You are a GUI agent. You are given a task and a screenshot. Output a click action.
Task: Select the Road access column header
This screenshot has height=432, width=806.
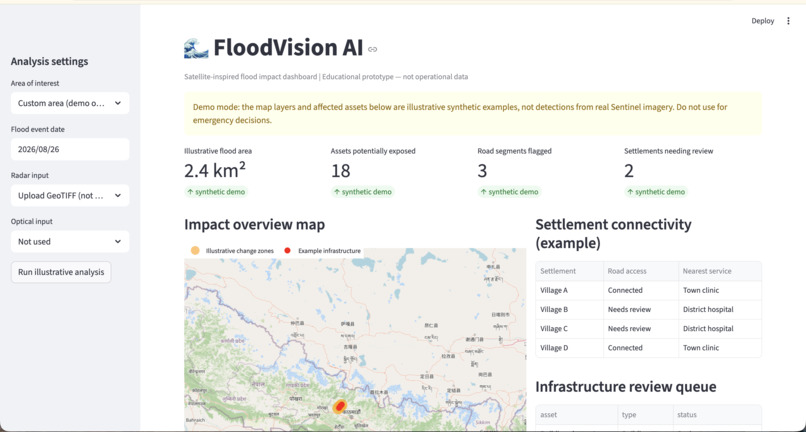point(641,271)
